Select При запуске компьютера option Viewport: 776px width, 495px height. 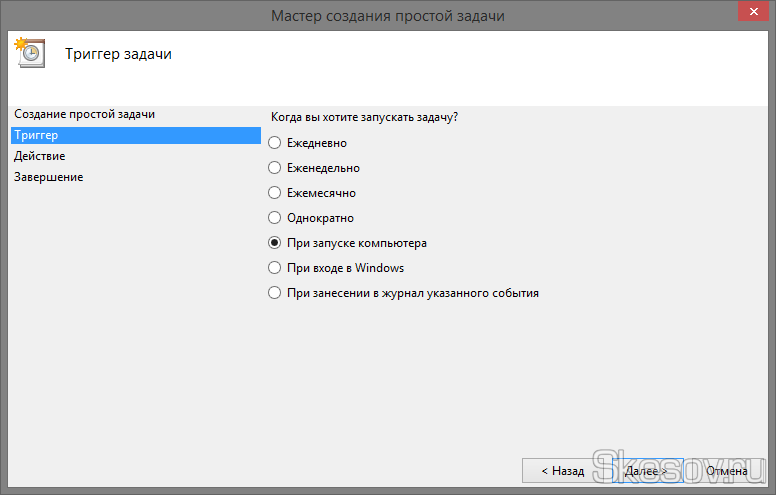[x=275, y=243]
